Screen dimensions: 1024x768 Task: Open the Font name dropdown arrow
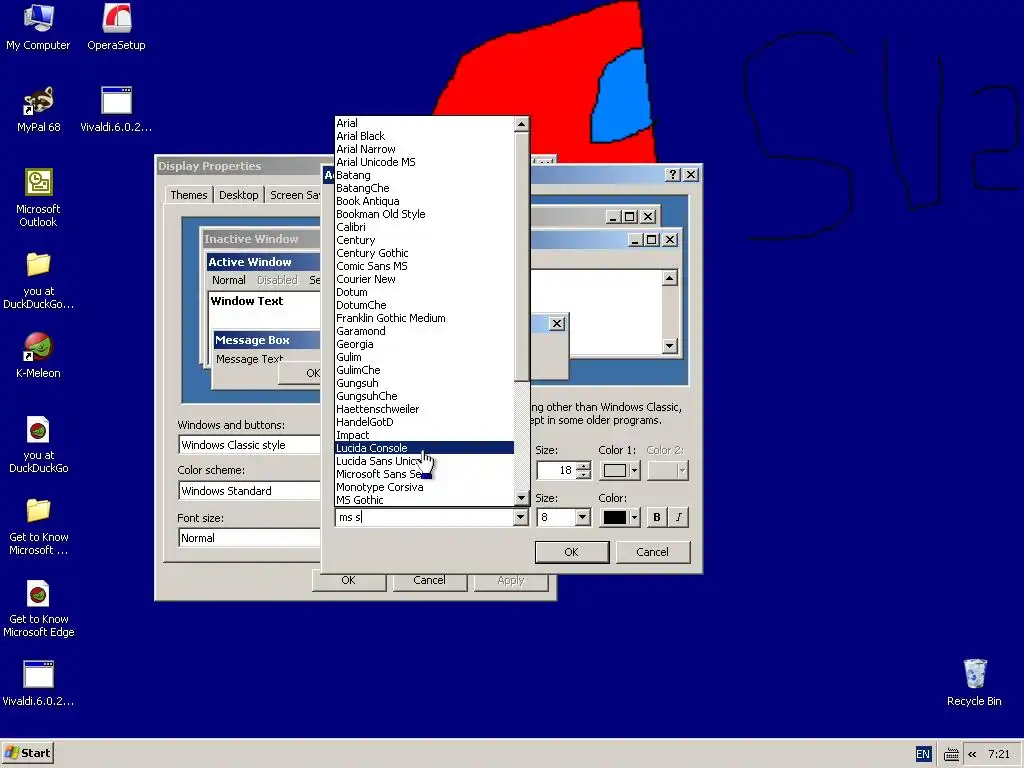click(520, 517)
